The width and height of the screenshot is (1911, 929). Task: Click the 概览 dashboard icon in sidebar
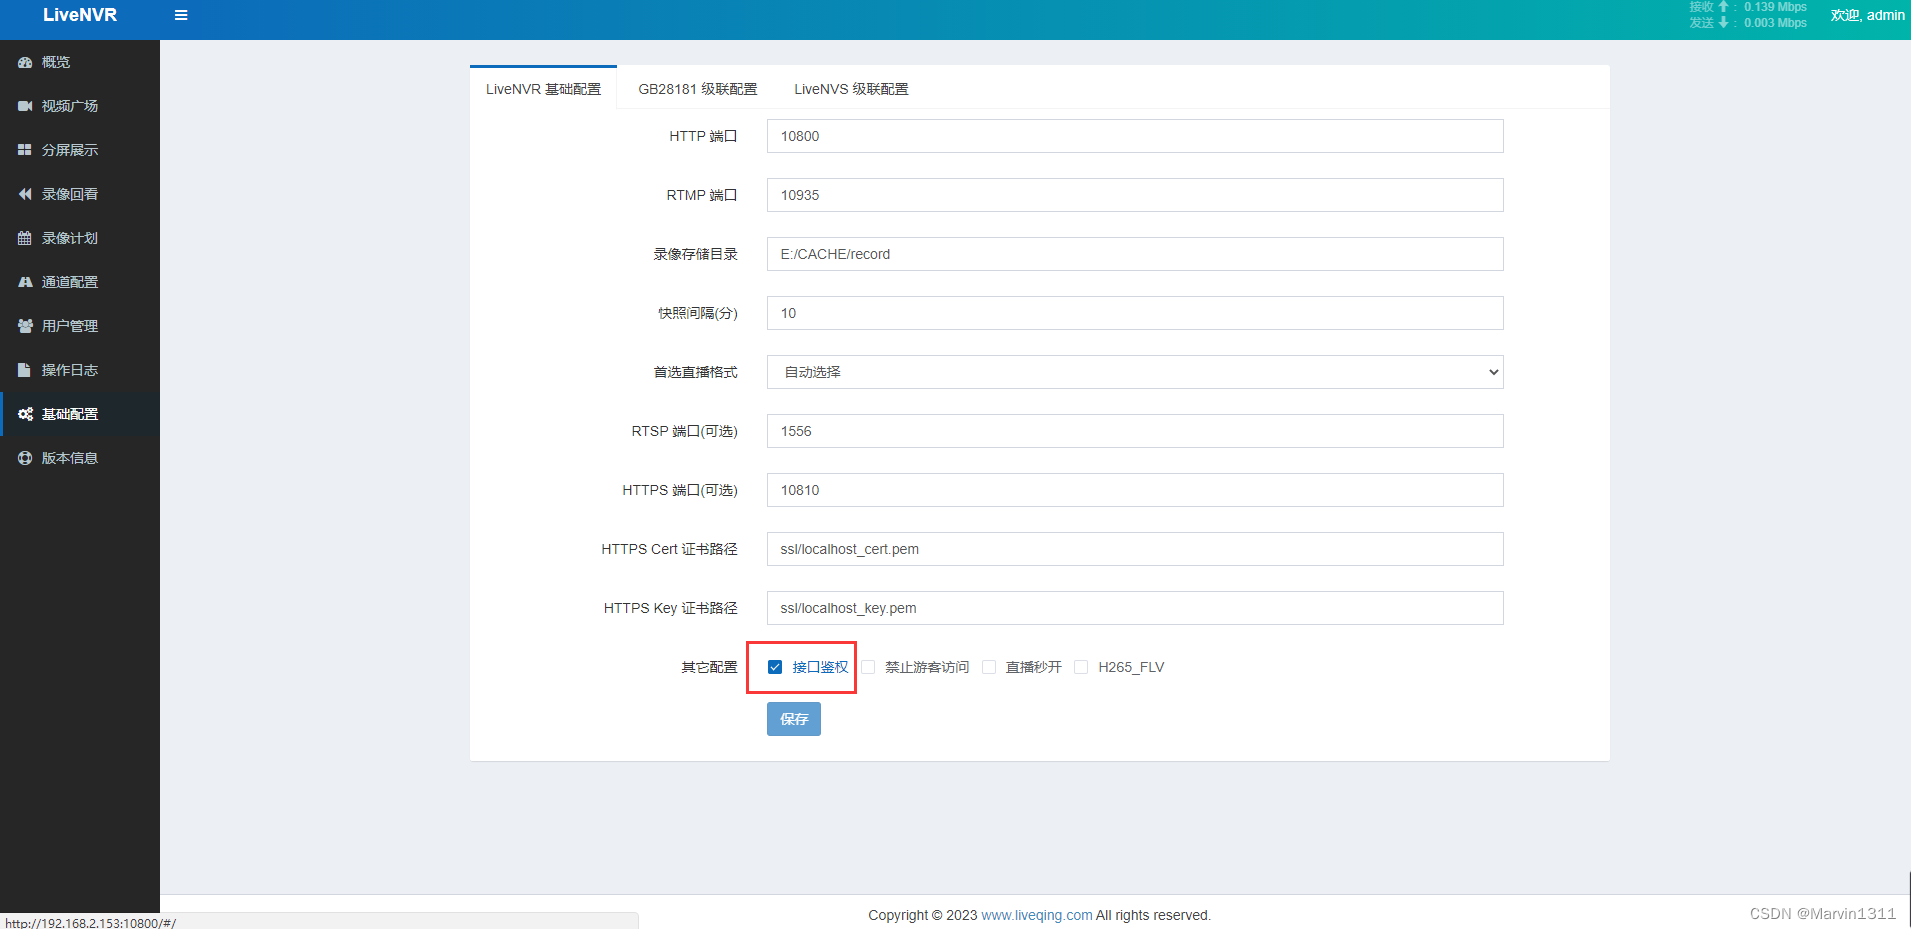pyautogui.click(x=25, y=62)
